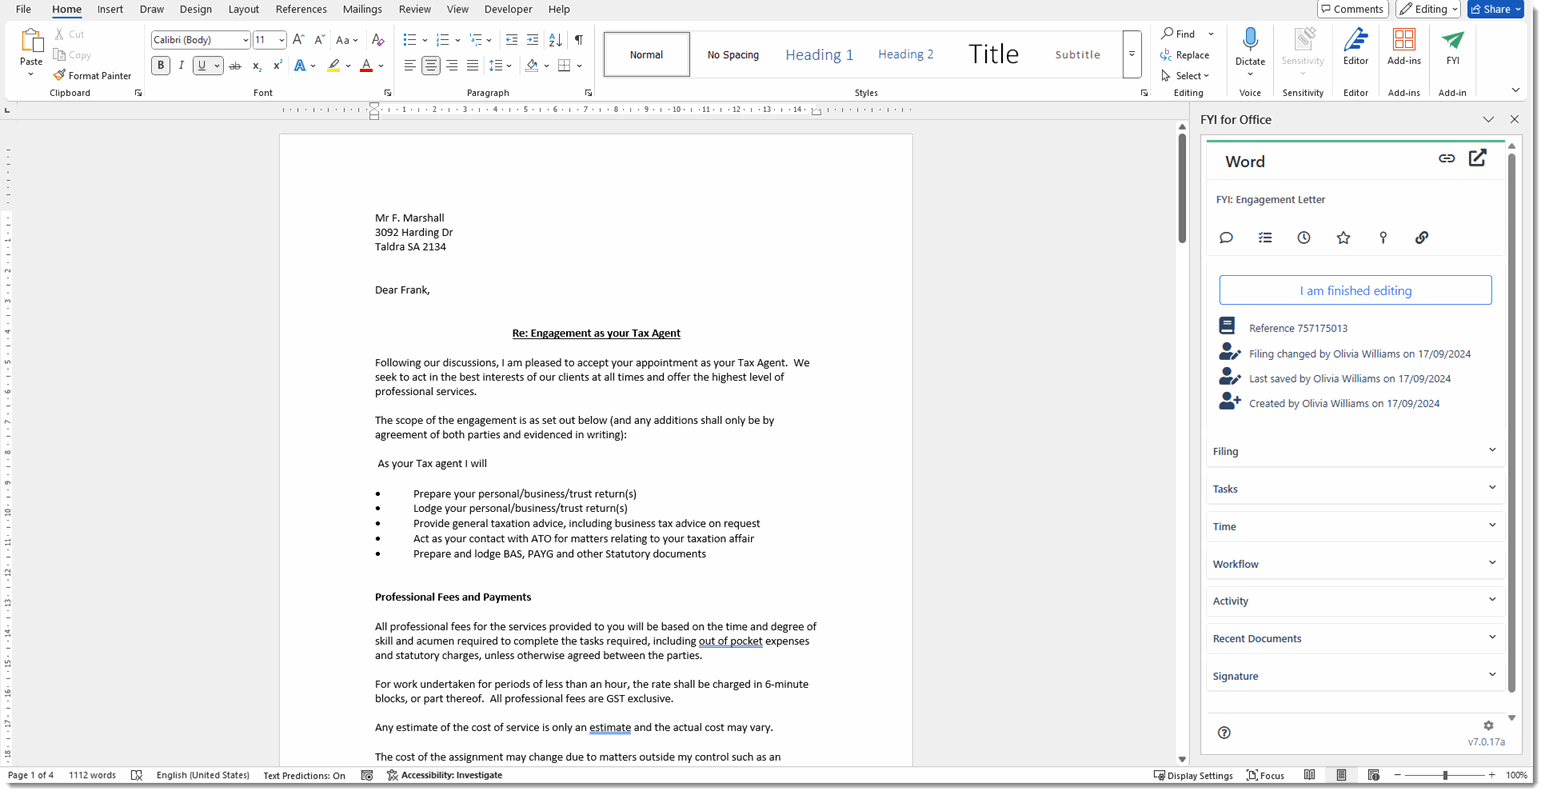1545x795 pixels.
Task: Click the font size input box
Action: [264, 40]
